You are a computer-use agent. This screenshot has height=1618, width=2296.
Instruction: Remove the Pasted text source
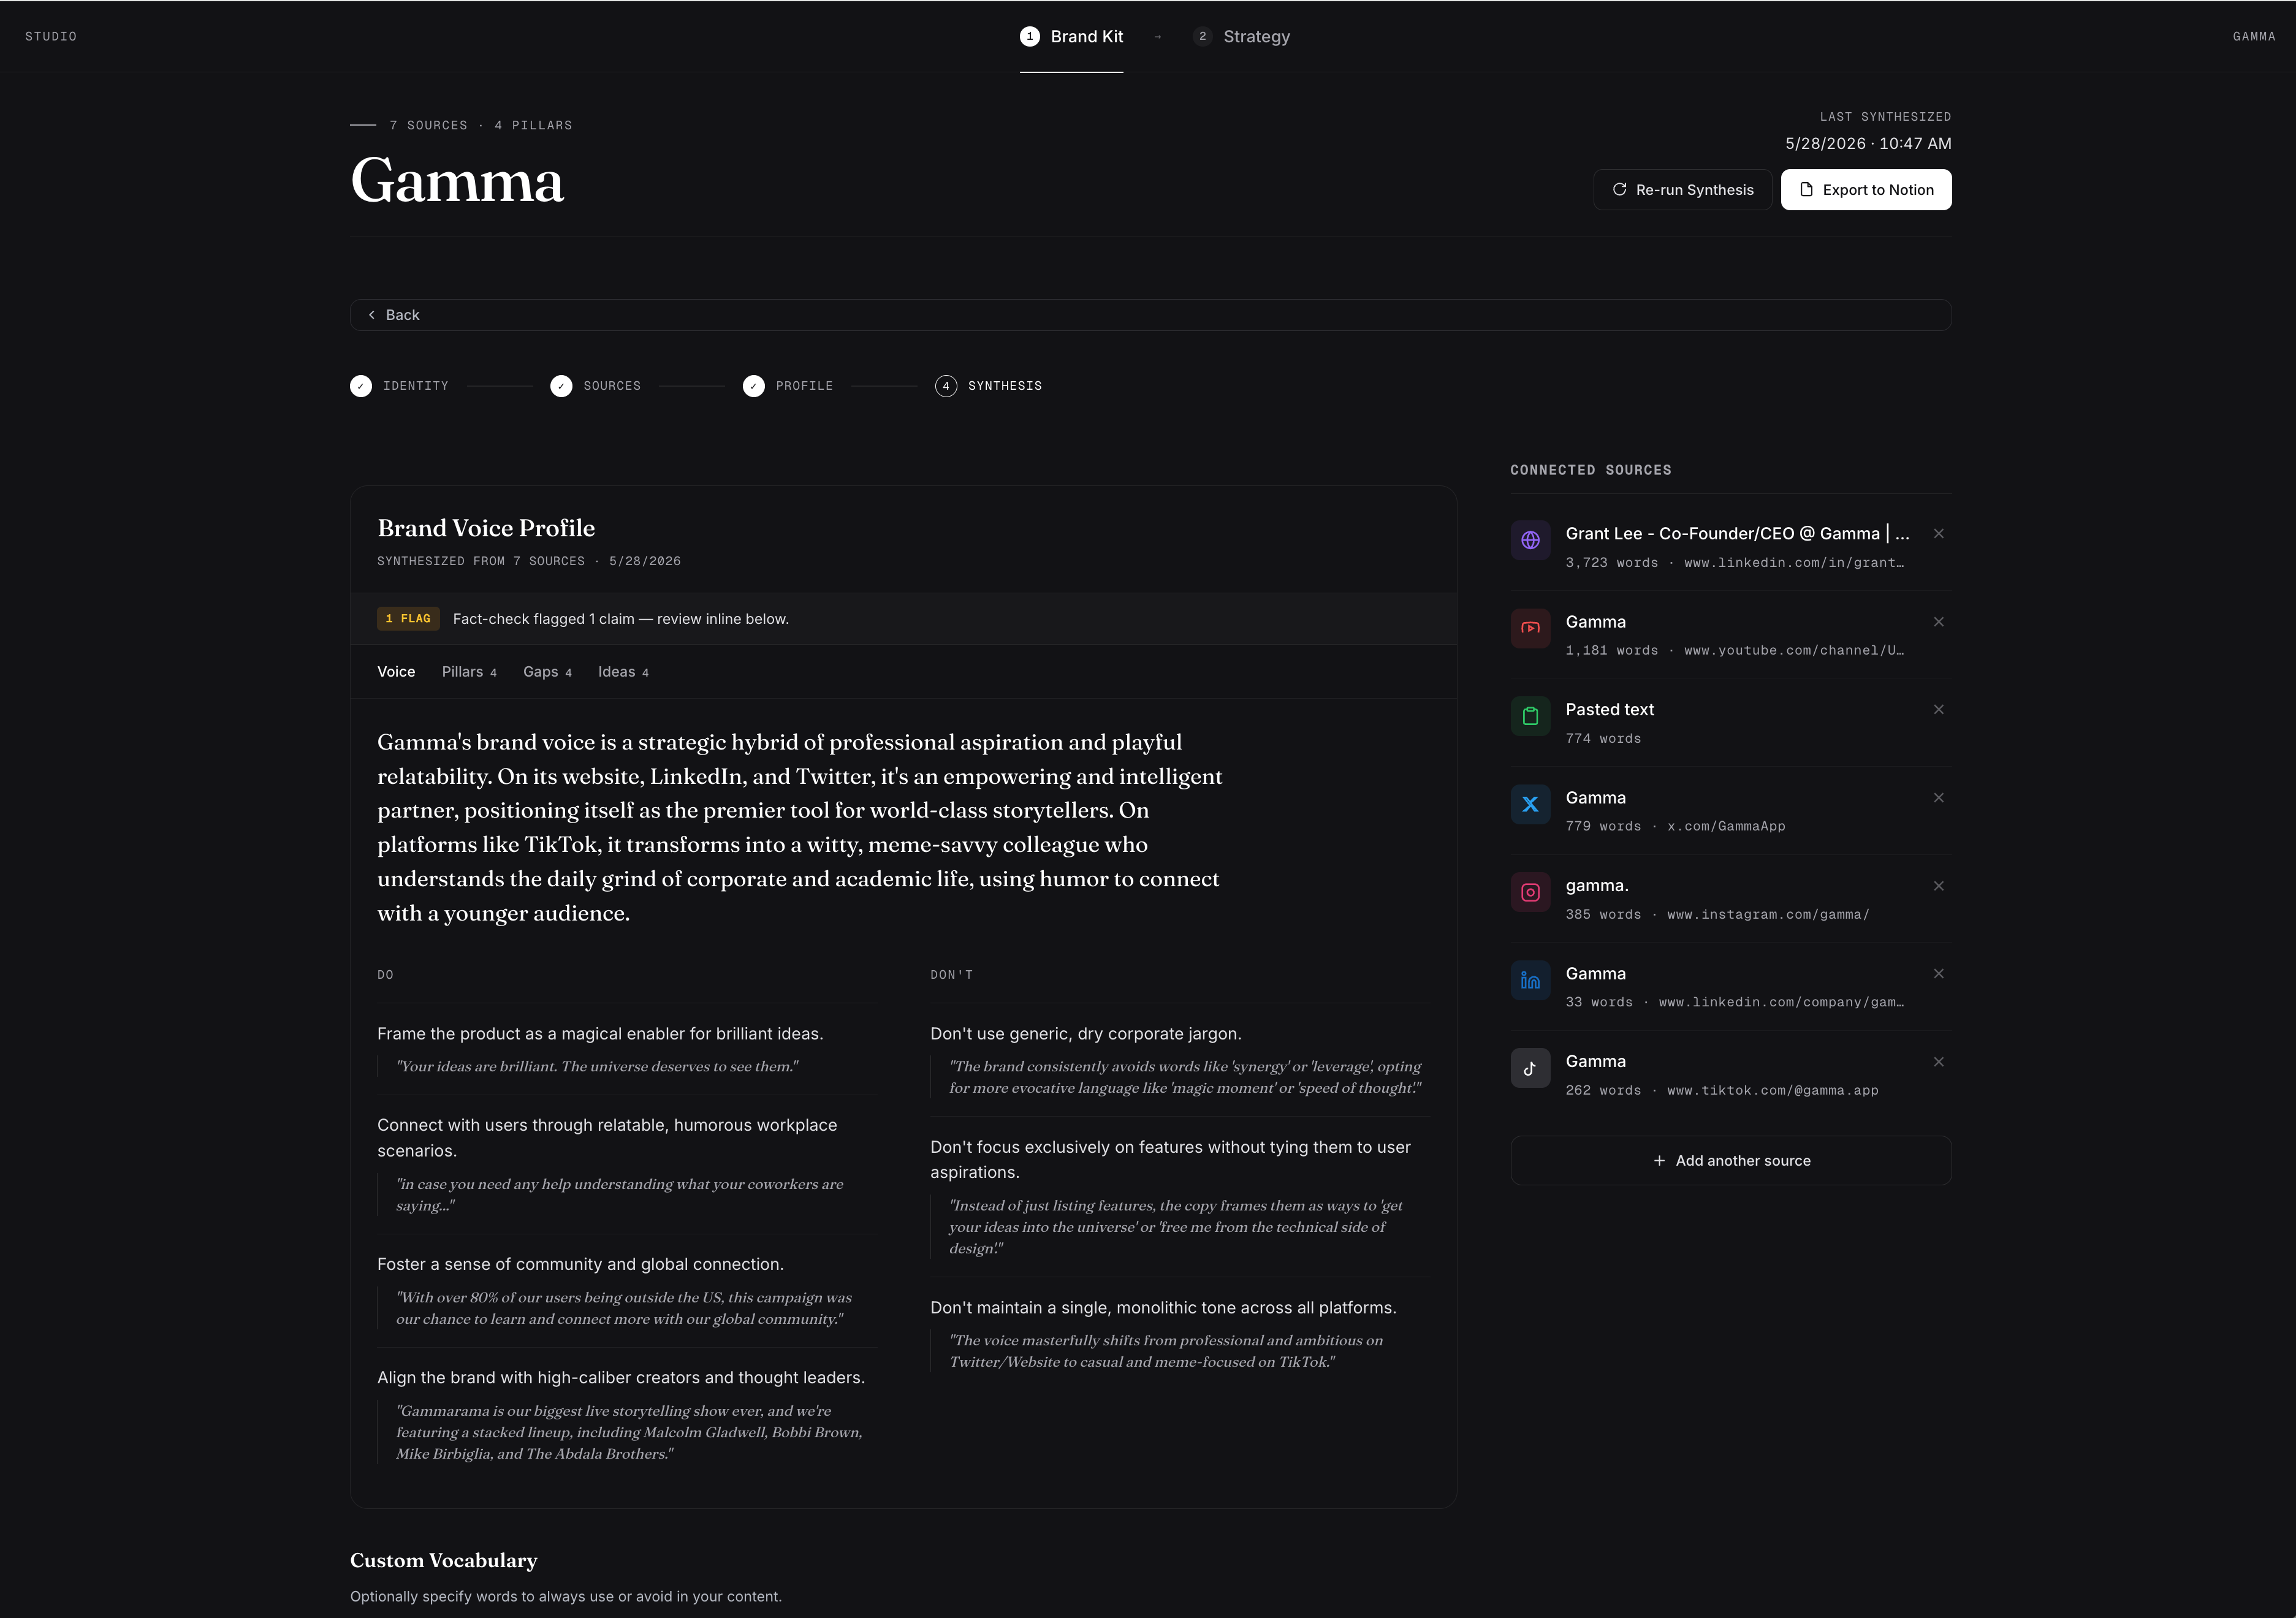1938,710
